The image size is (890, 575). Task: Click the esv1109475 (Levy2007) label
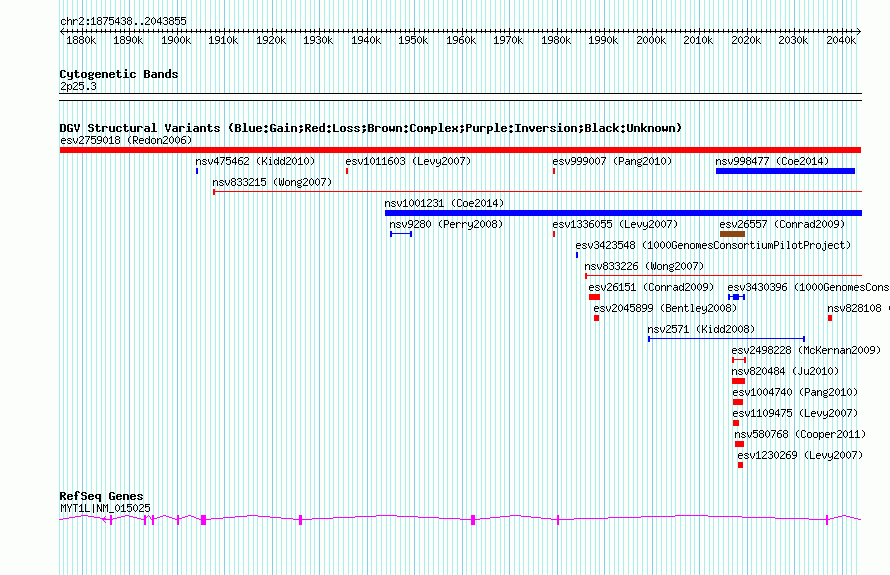pyautogui.click(x=795, y=413)
